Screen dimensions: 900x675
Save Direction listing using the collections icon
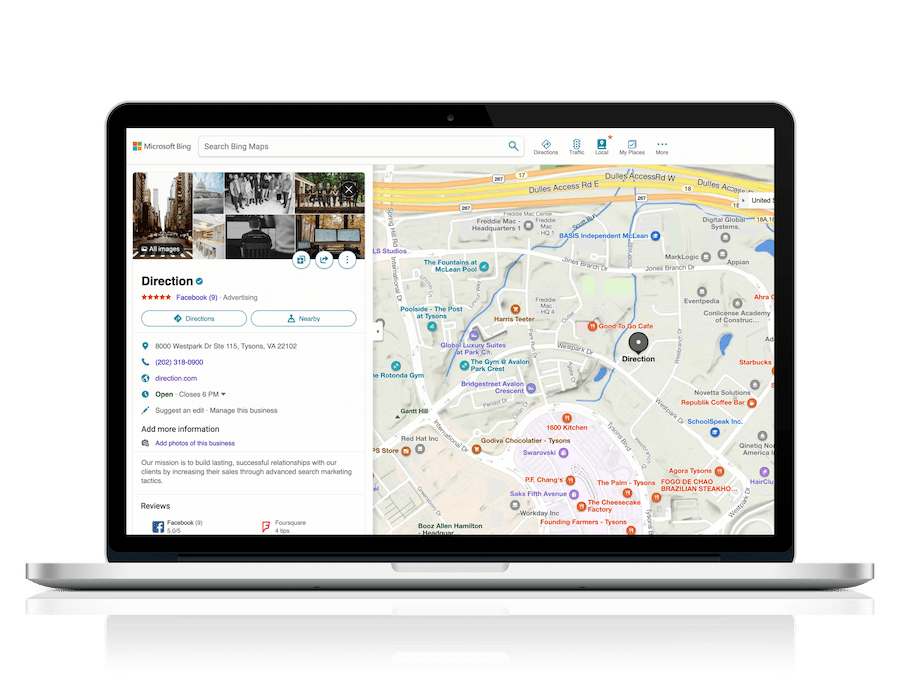(x=301, y=259)
